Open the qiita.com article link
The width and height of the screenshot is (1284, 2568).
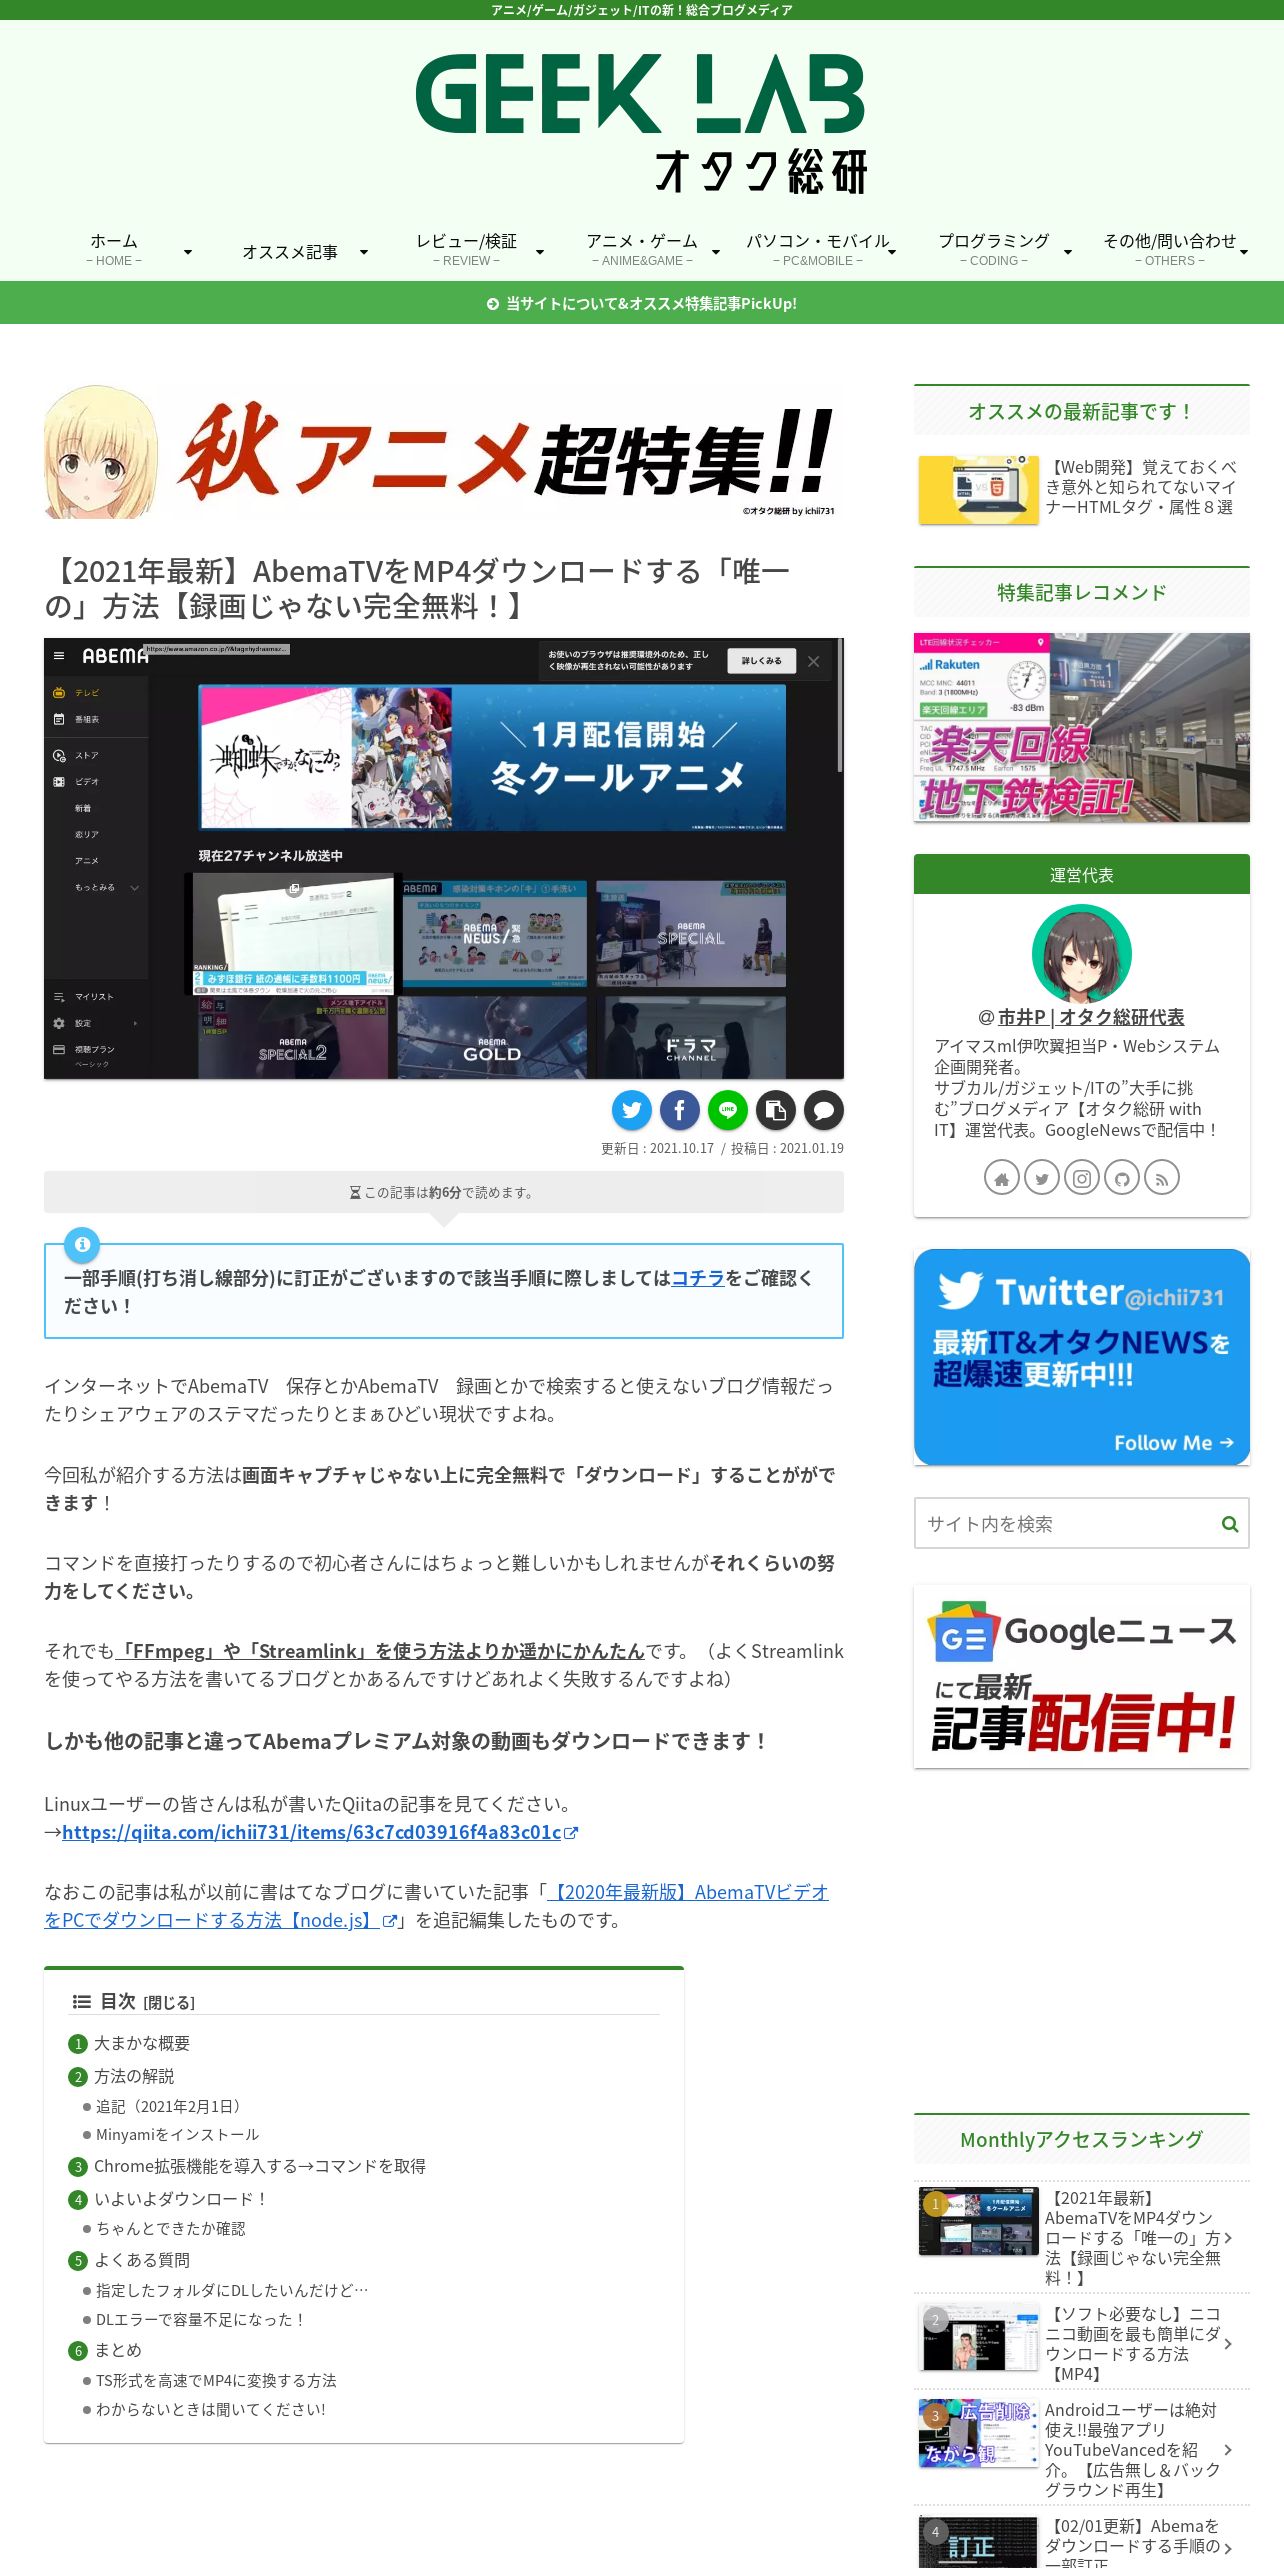[320, 1832]
